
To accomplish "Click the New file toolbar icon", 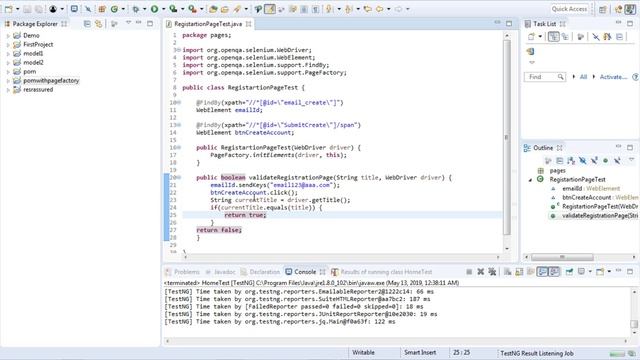I will [x=8, y=9].
